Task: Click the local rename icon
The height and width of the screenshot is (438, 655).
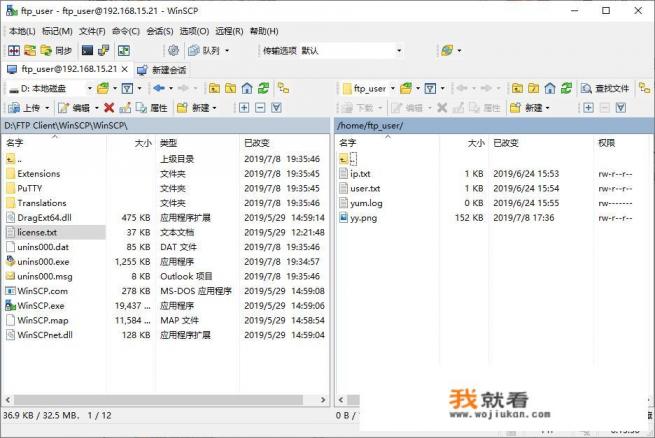Action: (125, 108)
